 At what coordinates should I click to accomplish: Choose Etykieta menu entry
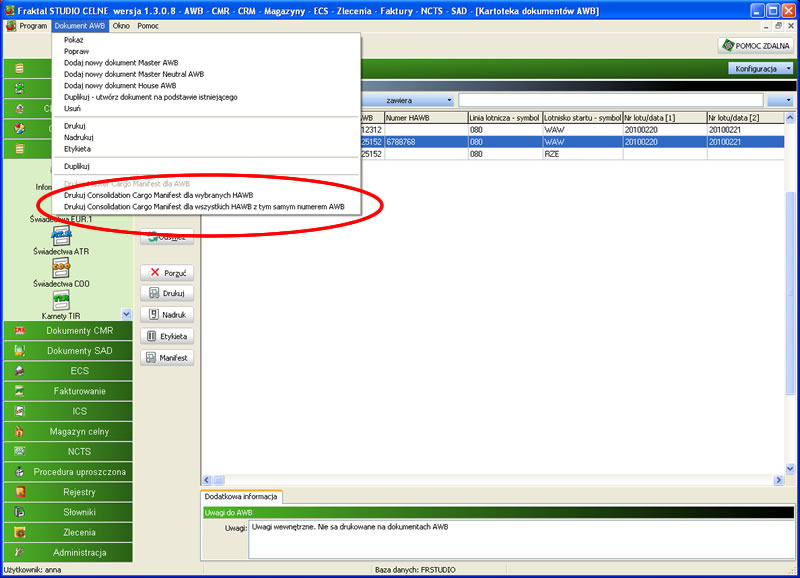[x=207, y=149]
